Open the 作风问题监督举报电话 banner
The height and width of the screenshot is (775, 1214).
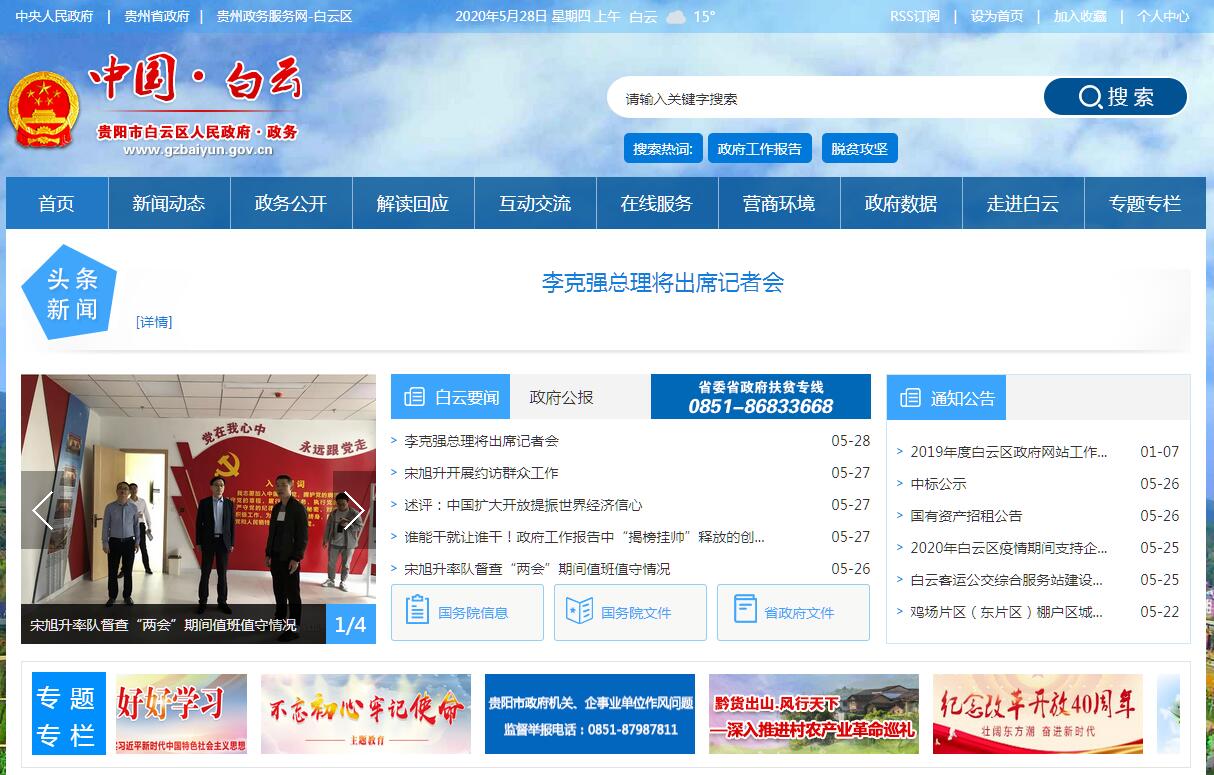[x=590, y=713]
